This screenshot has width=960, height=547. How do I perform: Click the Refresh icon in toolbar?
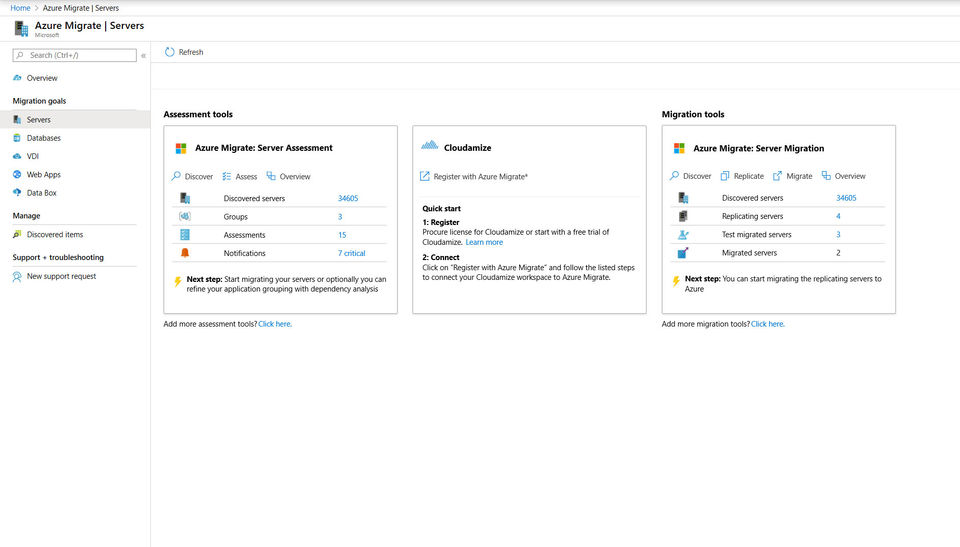coord(170,52)
